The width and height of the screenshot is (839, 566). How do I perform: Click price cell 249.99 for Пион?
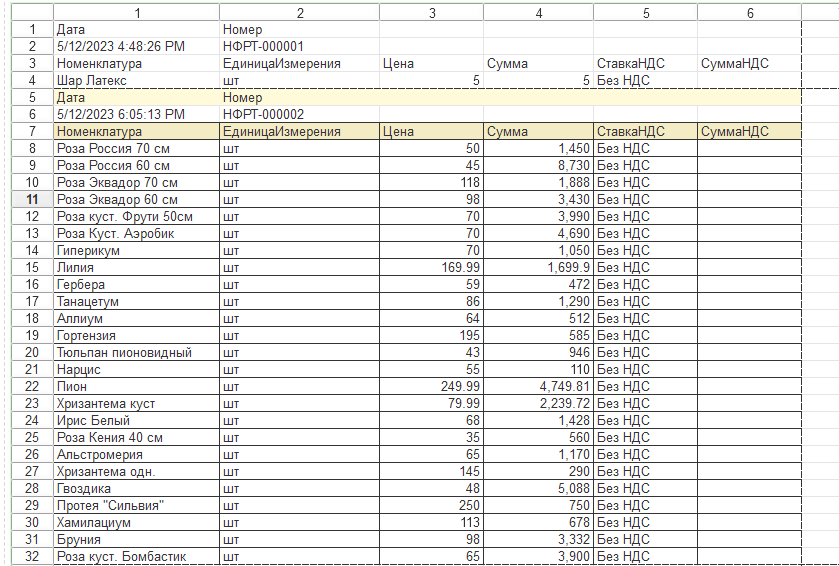[x=431, y=386]
